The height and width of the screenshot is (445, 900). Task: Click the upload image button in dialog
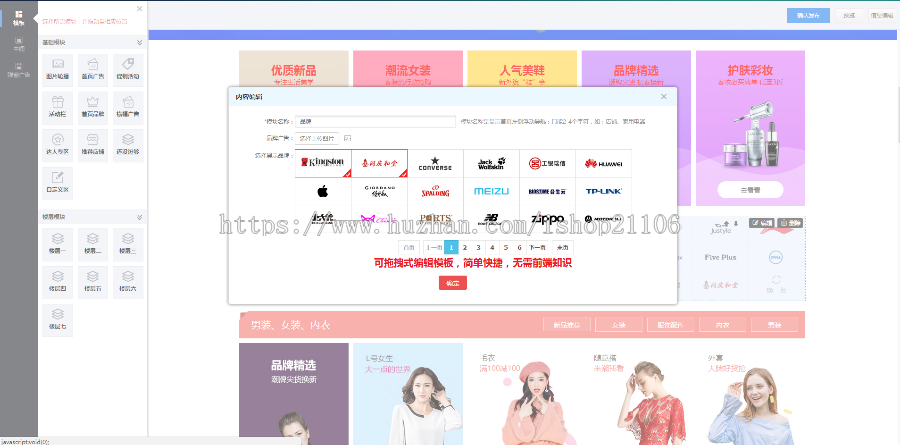click(317, 138)
